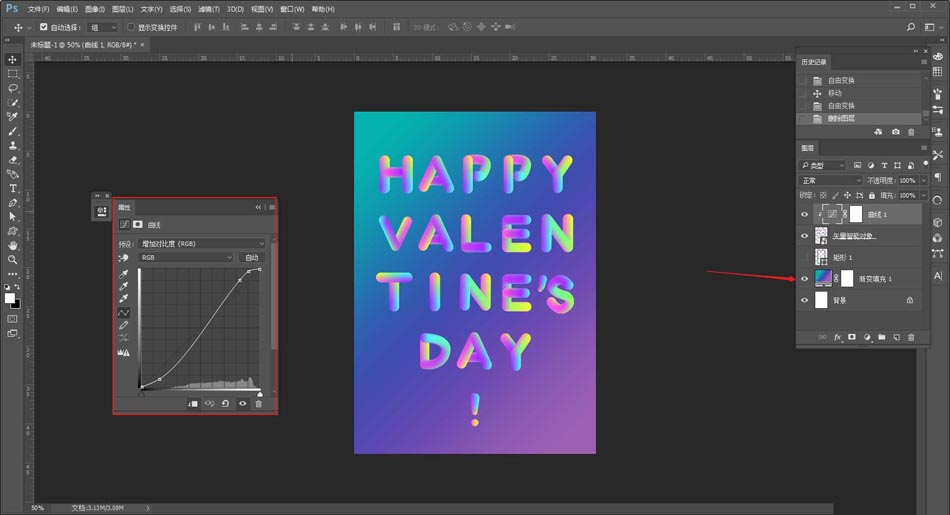Enable the Show Transform Controls (显示变换控件) checkbox
Image resolution: width=950 pixels, height=515 pixels.
(131, 27)
